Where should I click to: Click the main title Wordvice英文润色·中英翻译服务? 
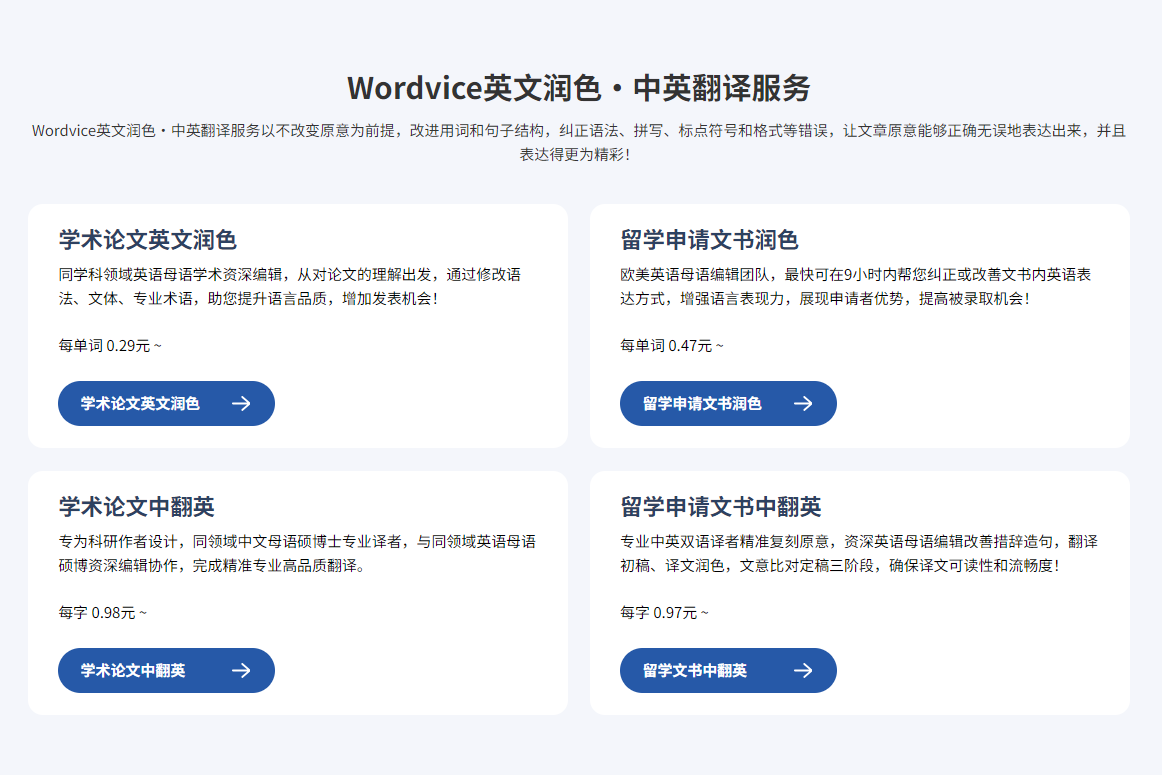click(x=580, y=89)
